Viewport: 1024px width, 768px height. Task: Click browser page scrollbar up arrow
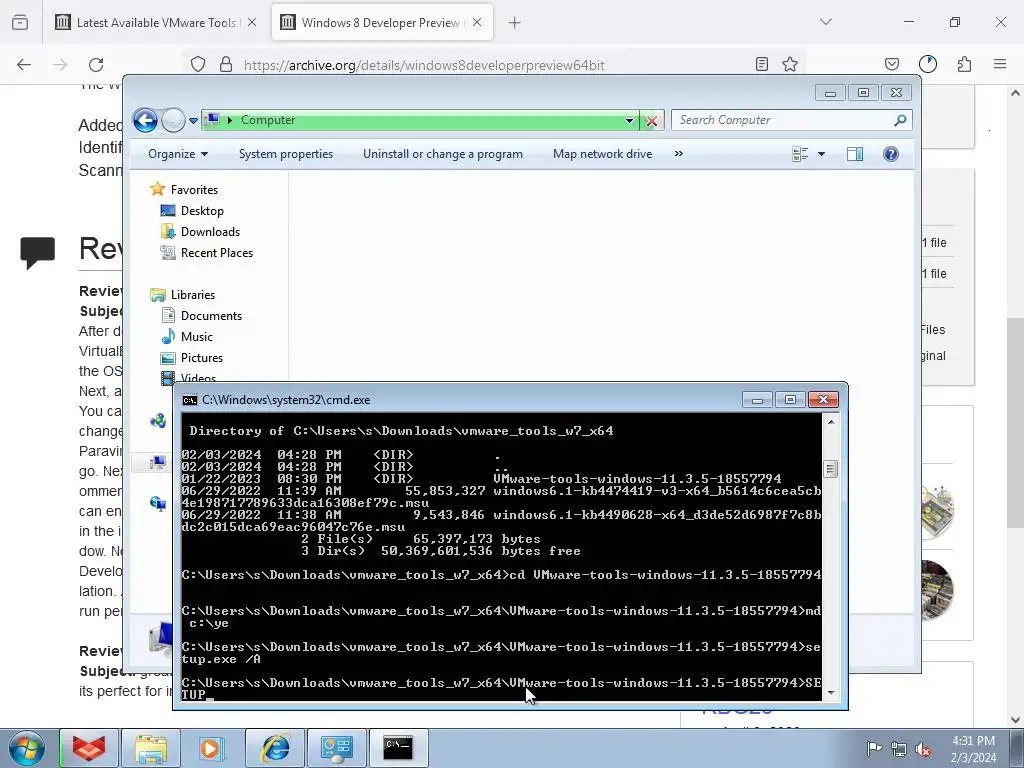1015,93
